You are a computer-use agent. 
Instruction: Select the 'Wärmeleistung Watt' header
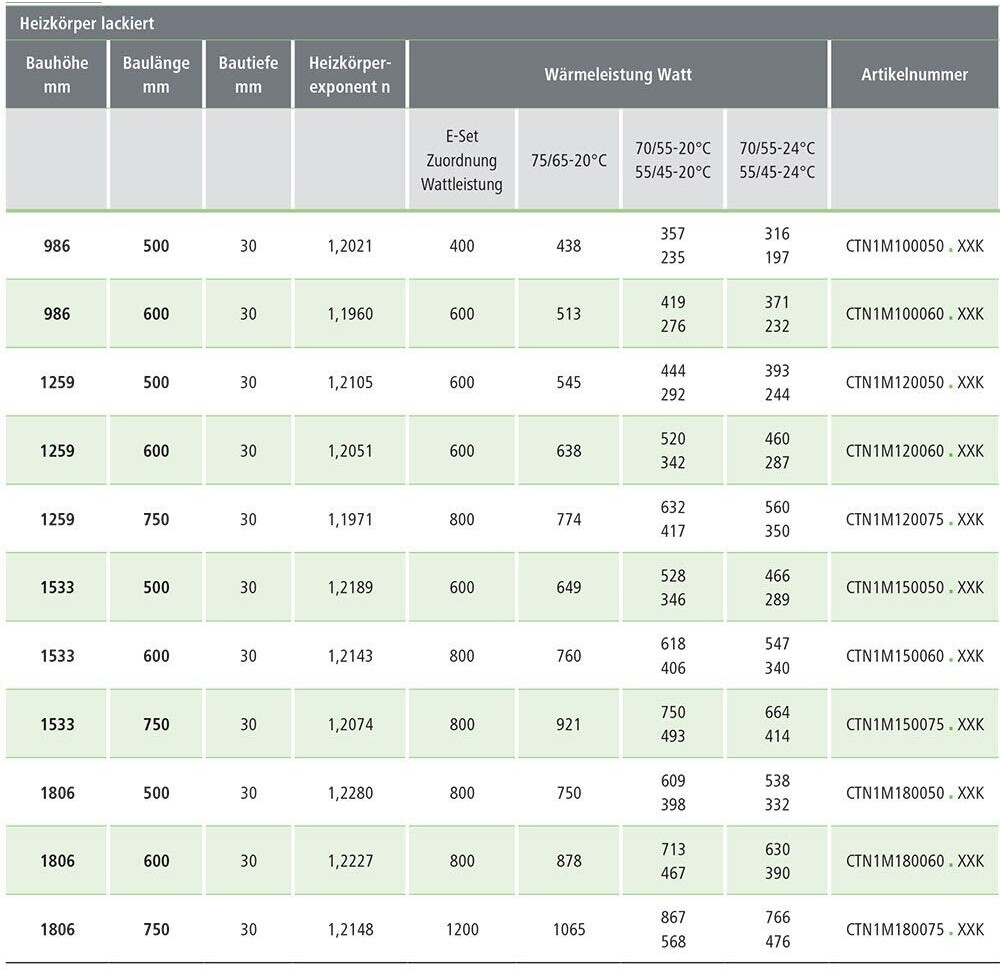point(618,75)
